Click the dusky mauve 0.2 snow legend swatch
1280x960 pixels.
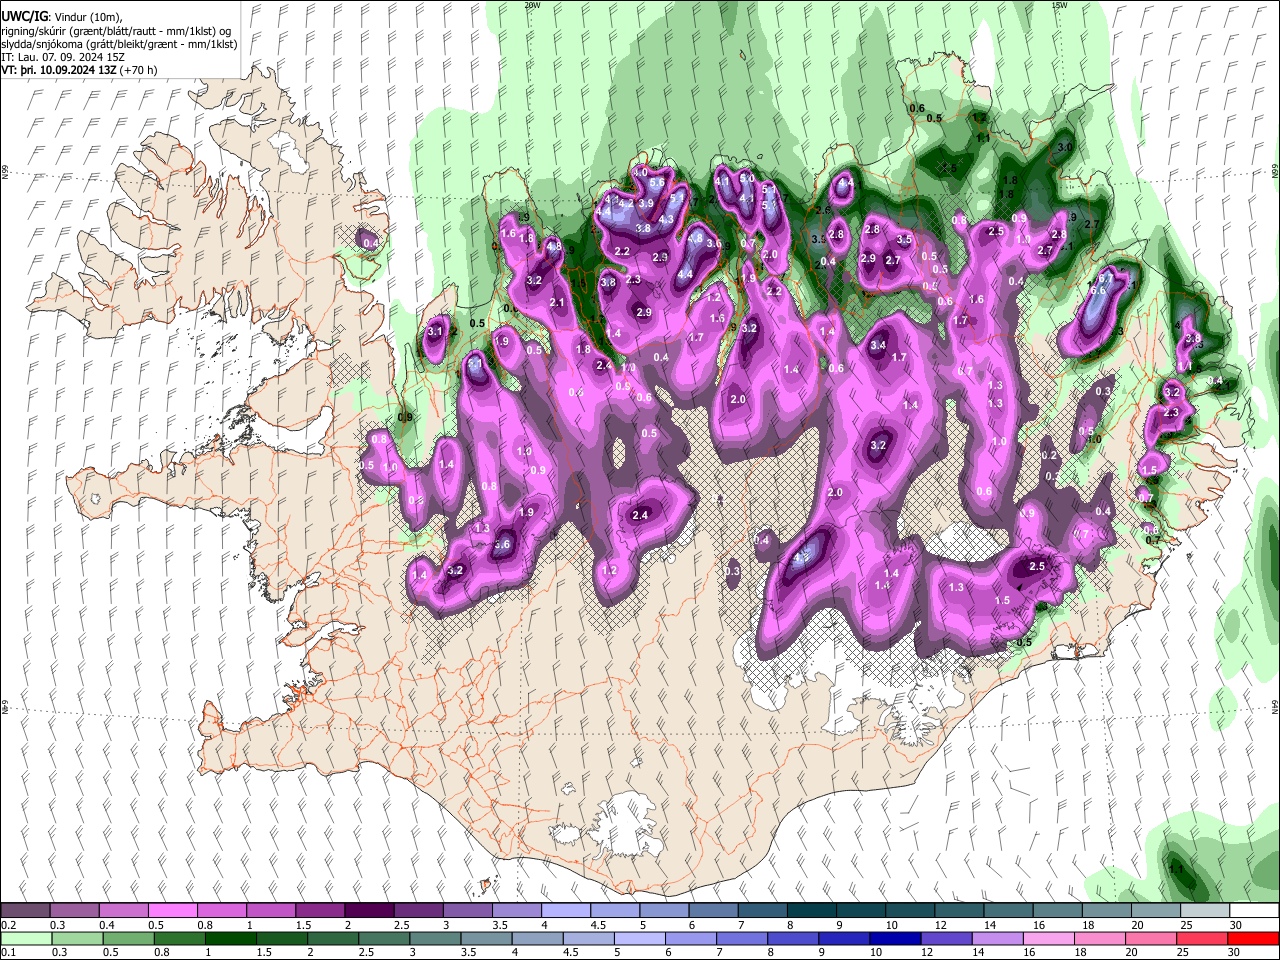[x=25, y=911]
